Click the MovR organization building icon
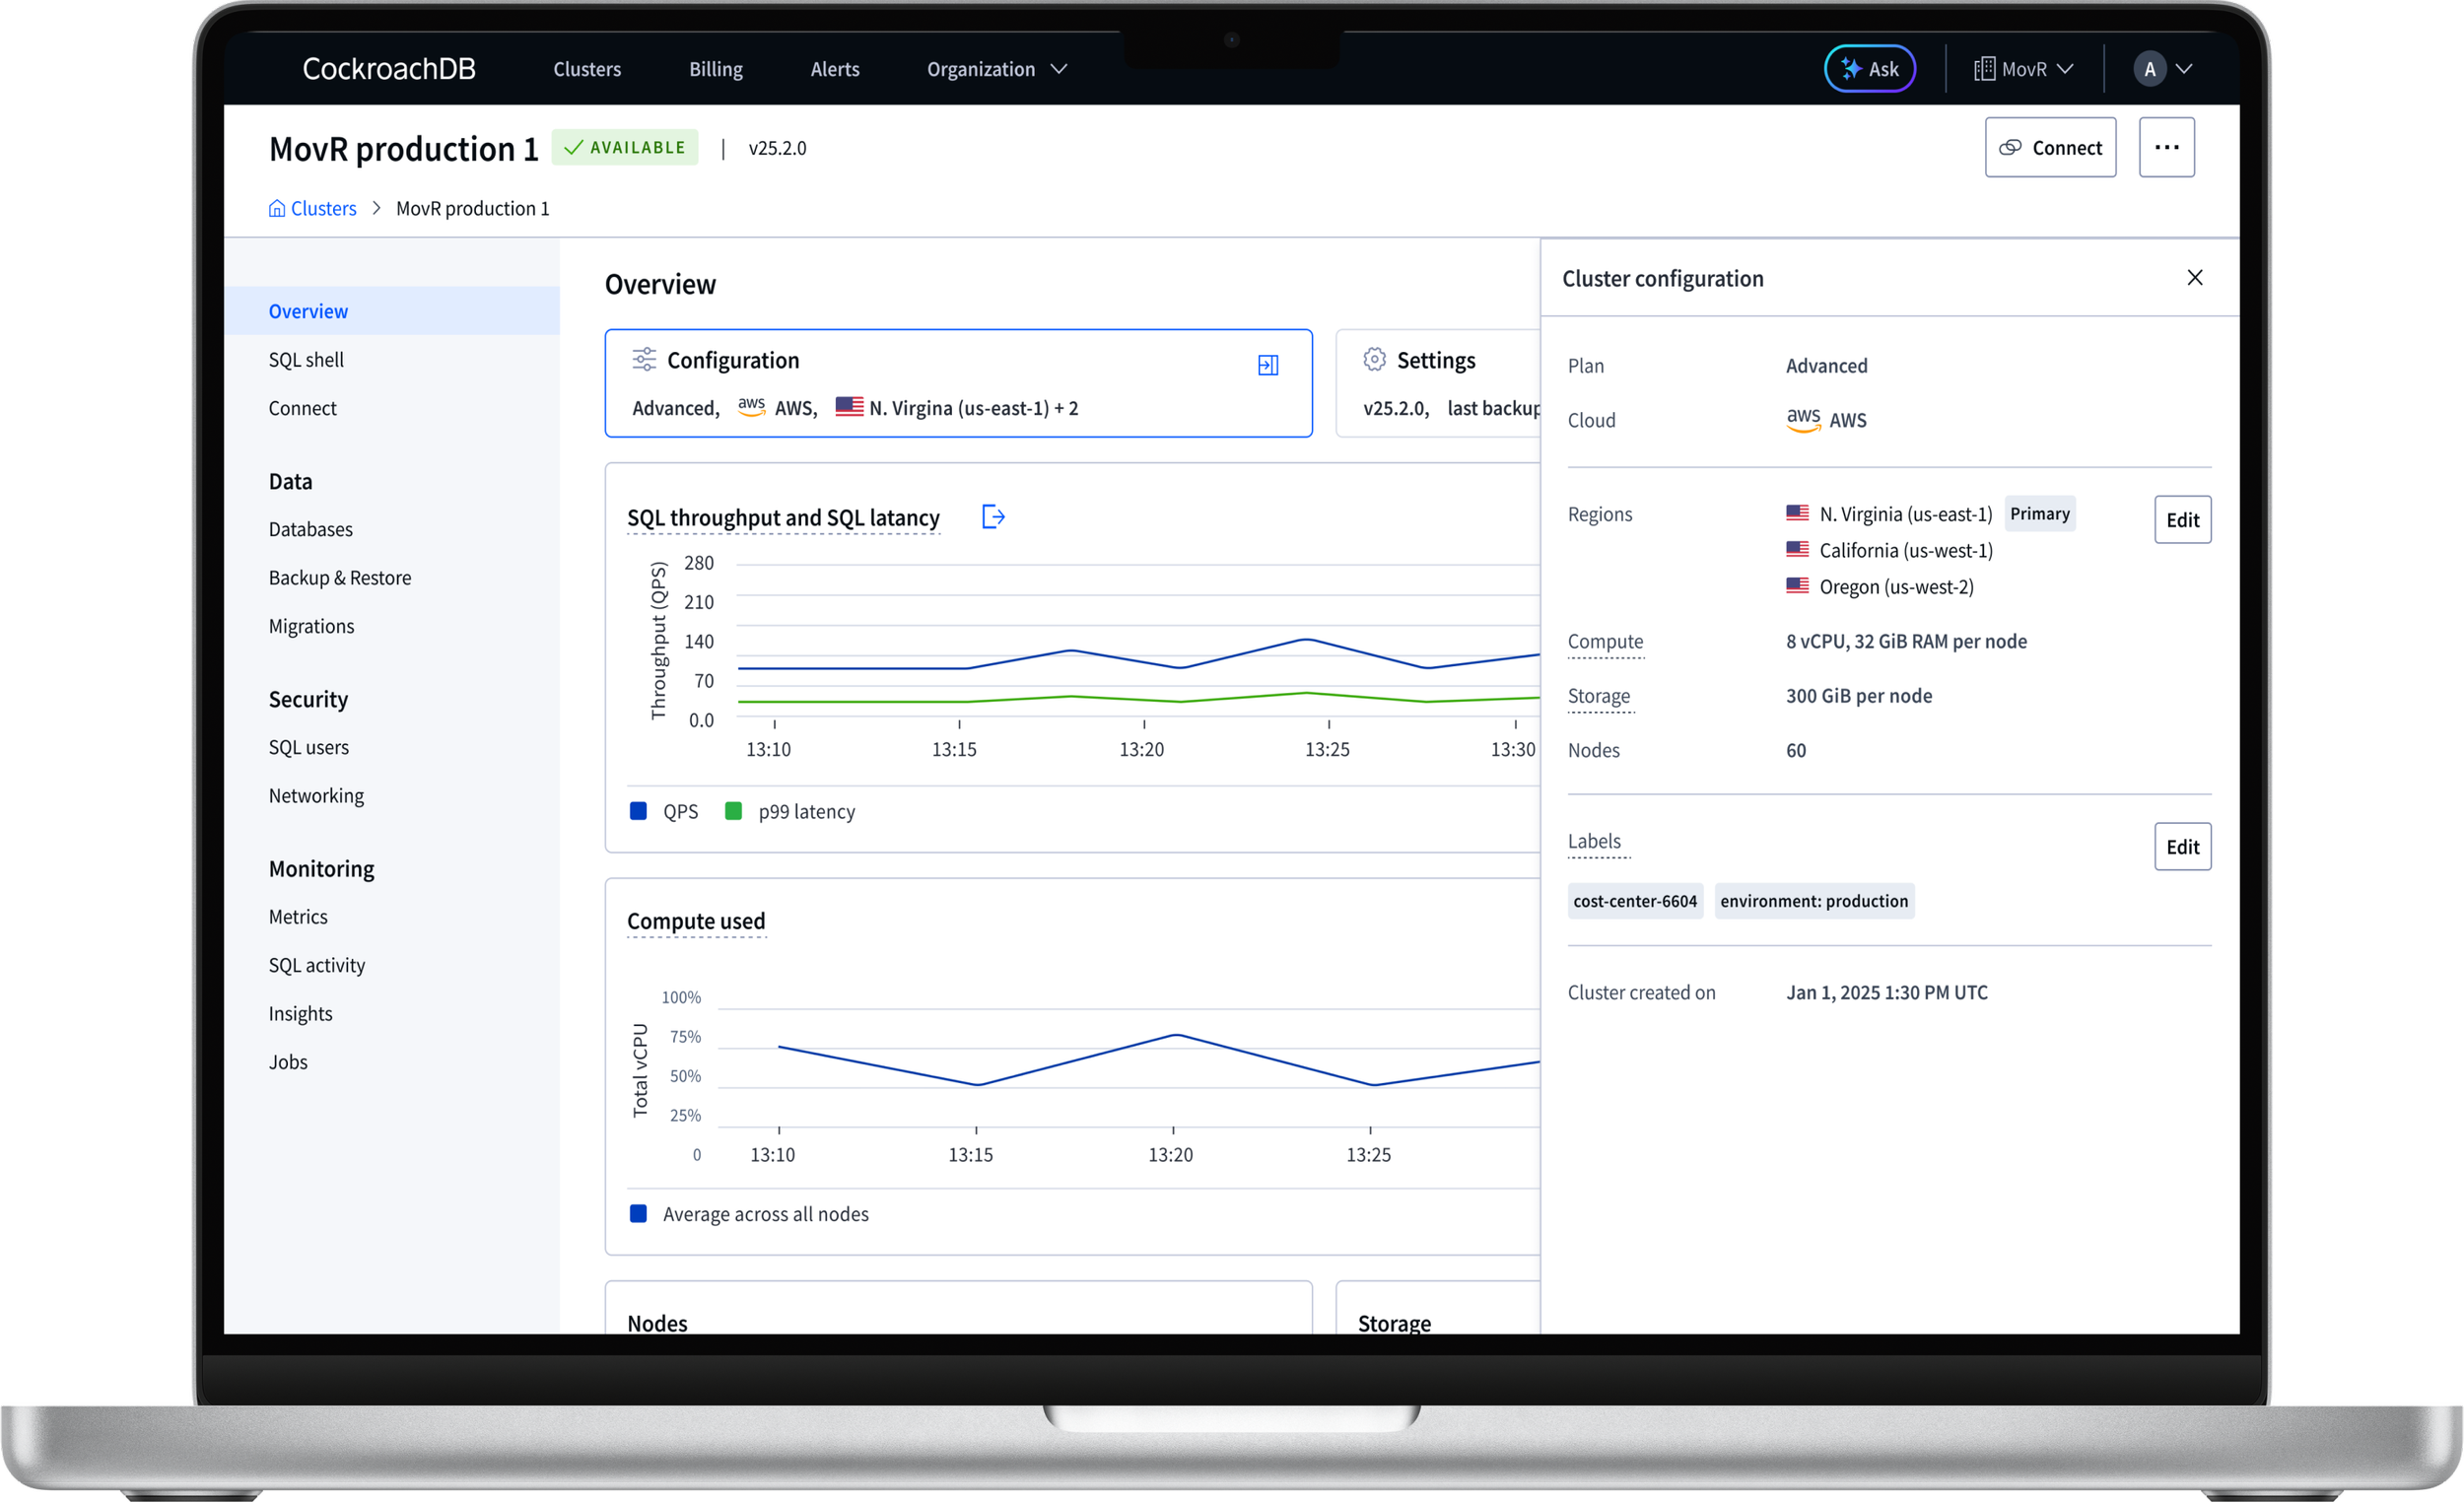This screenshot has width=2464, height=1502. click(x=1984, y=69)
